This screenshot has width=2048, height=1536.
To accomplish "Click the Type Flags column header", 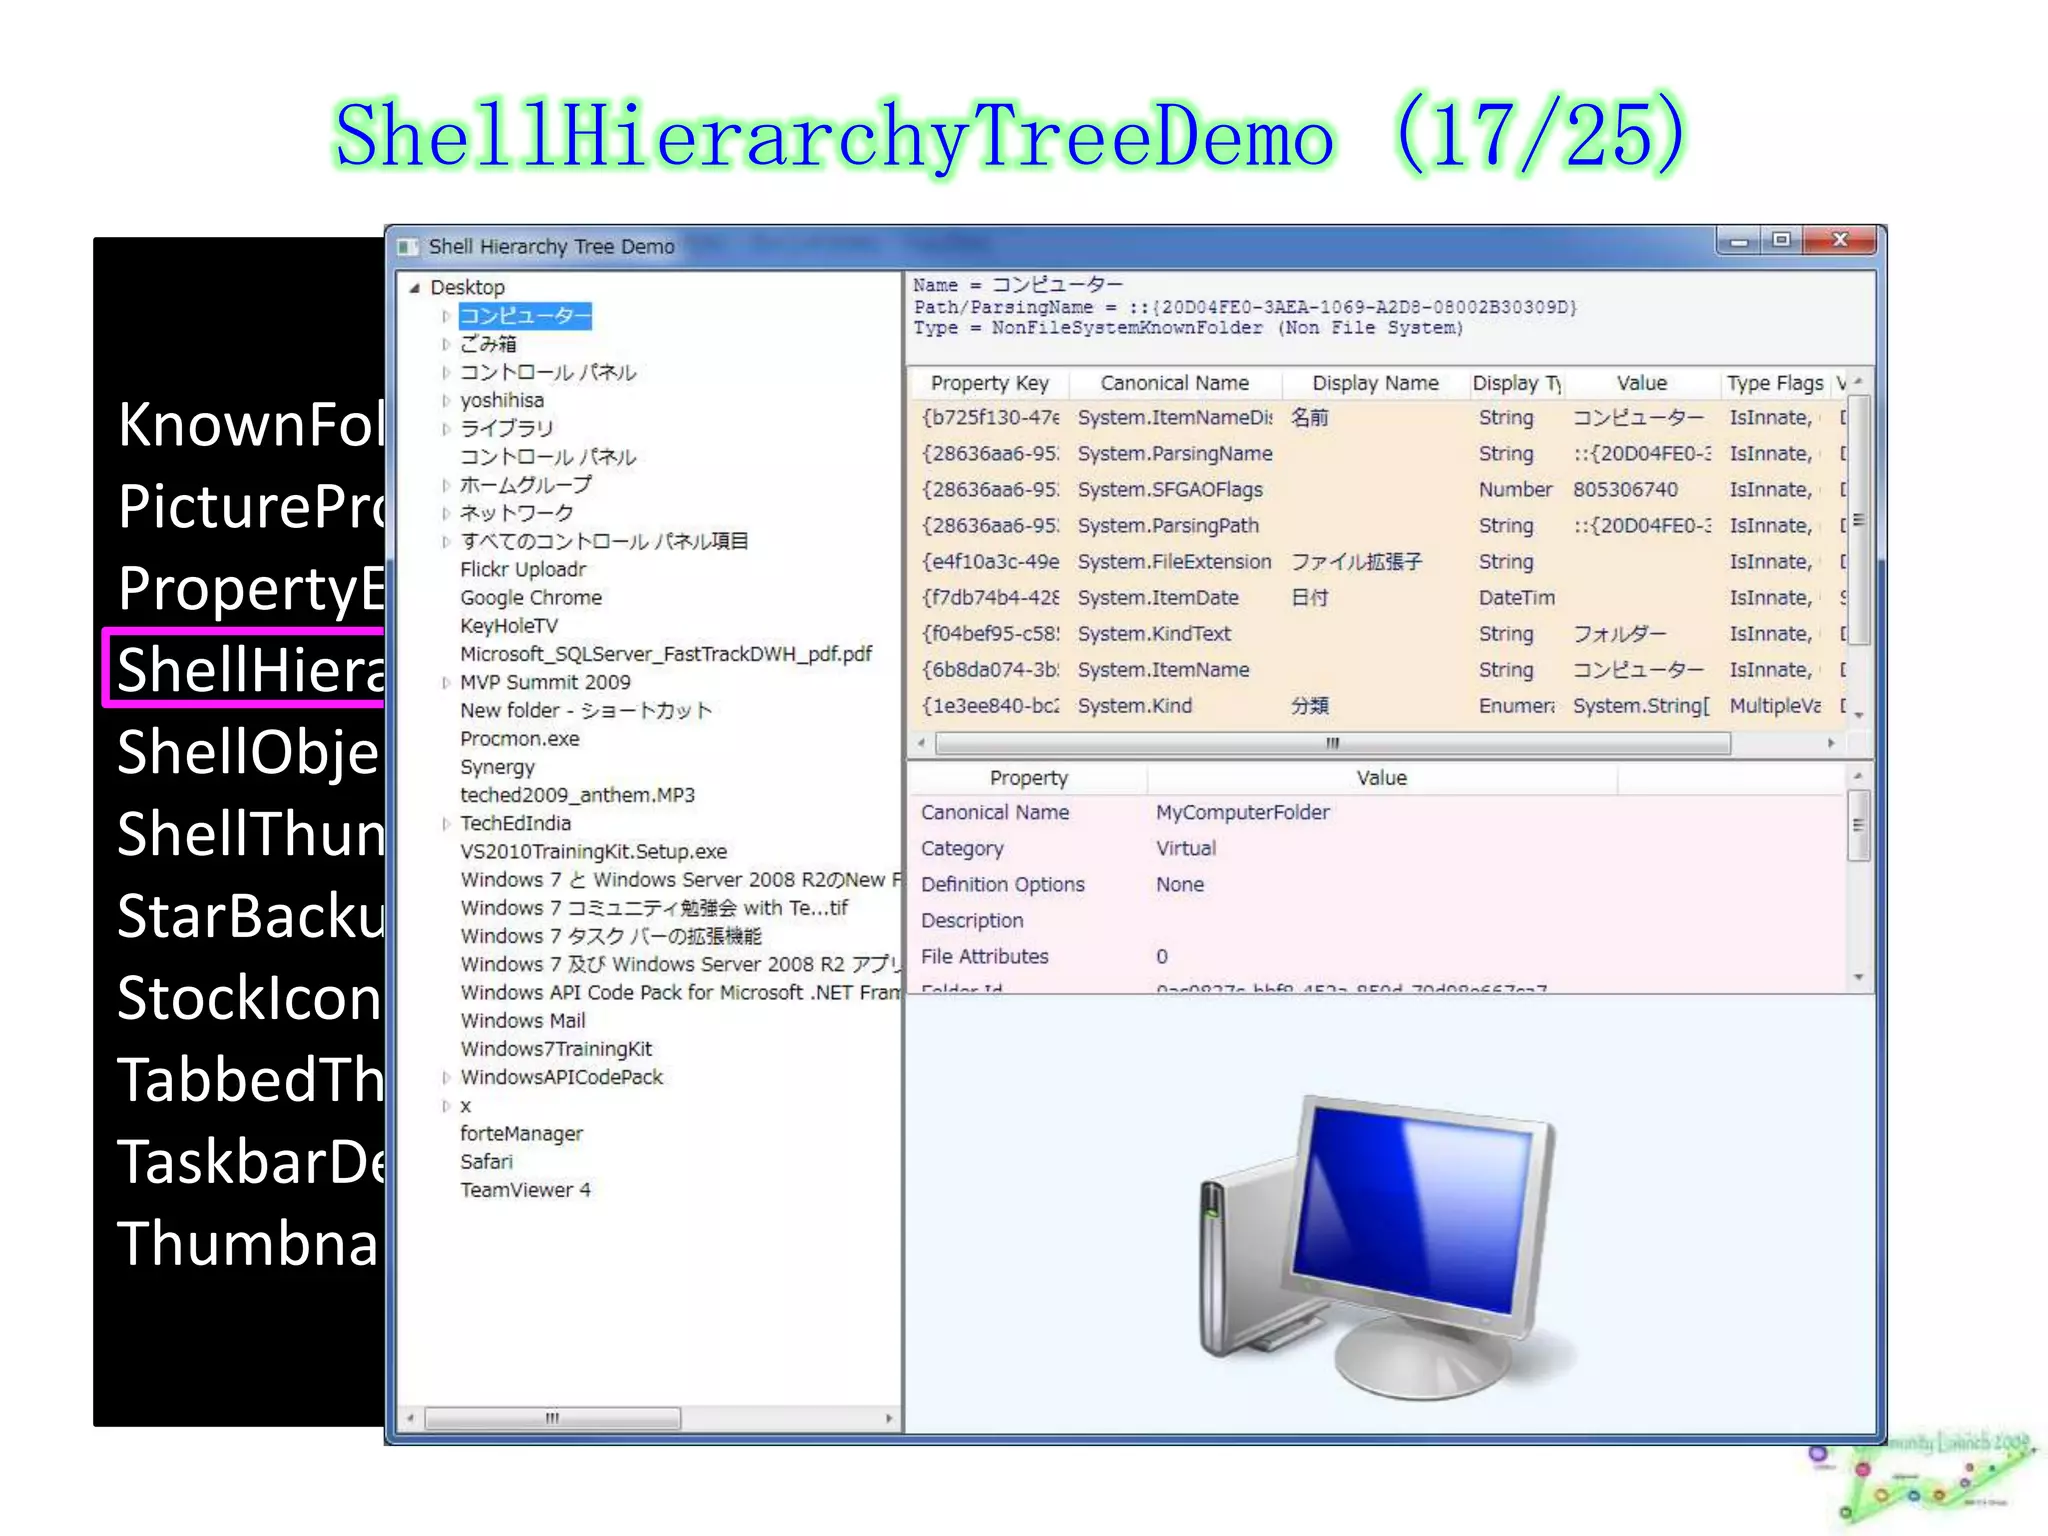I will coord(1775,383).
